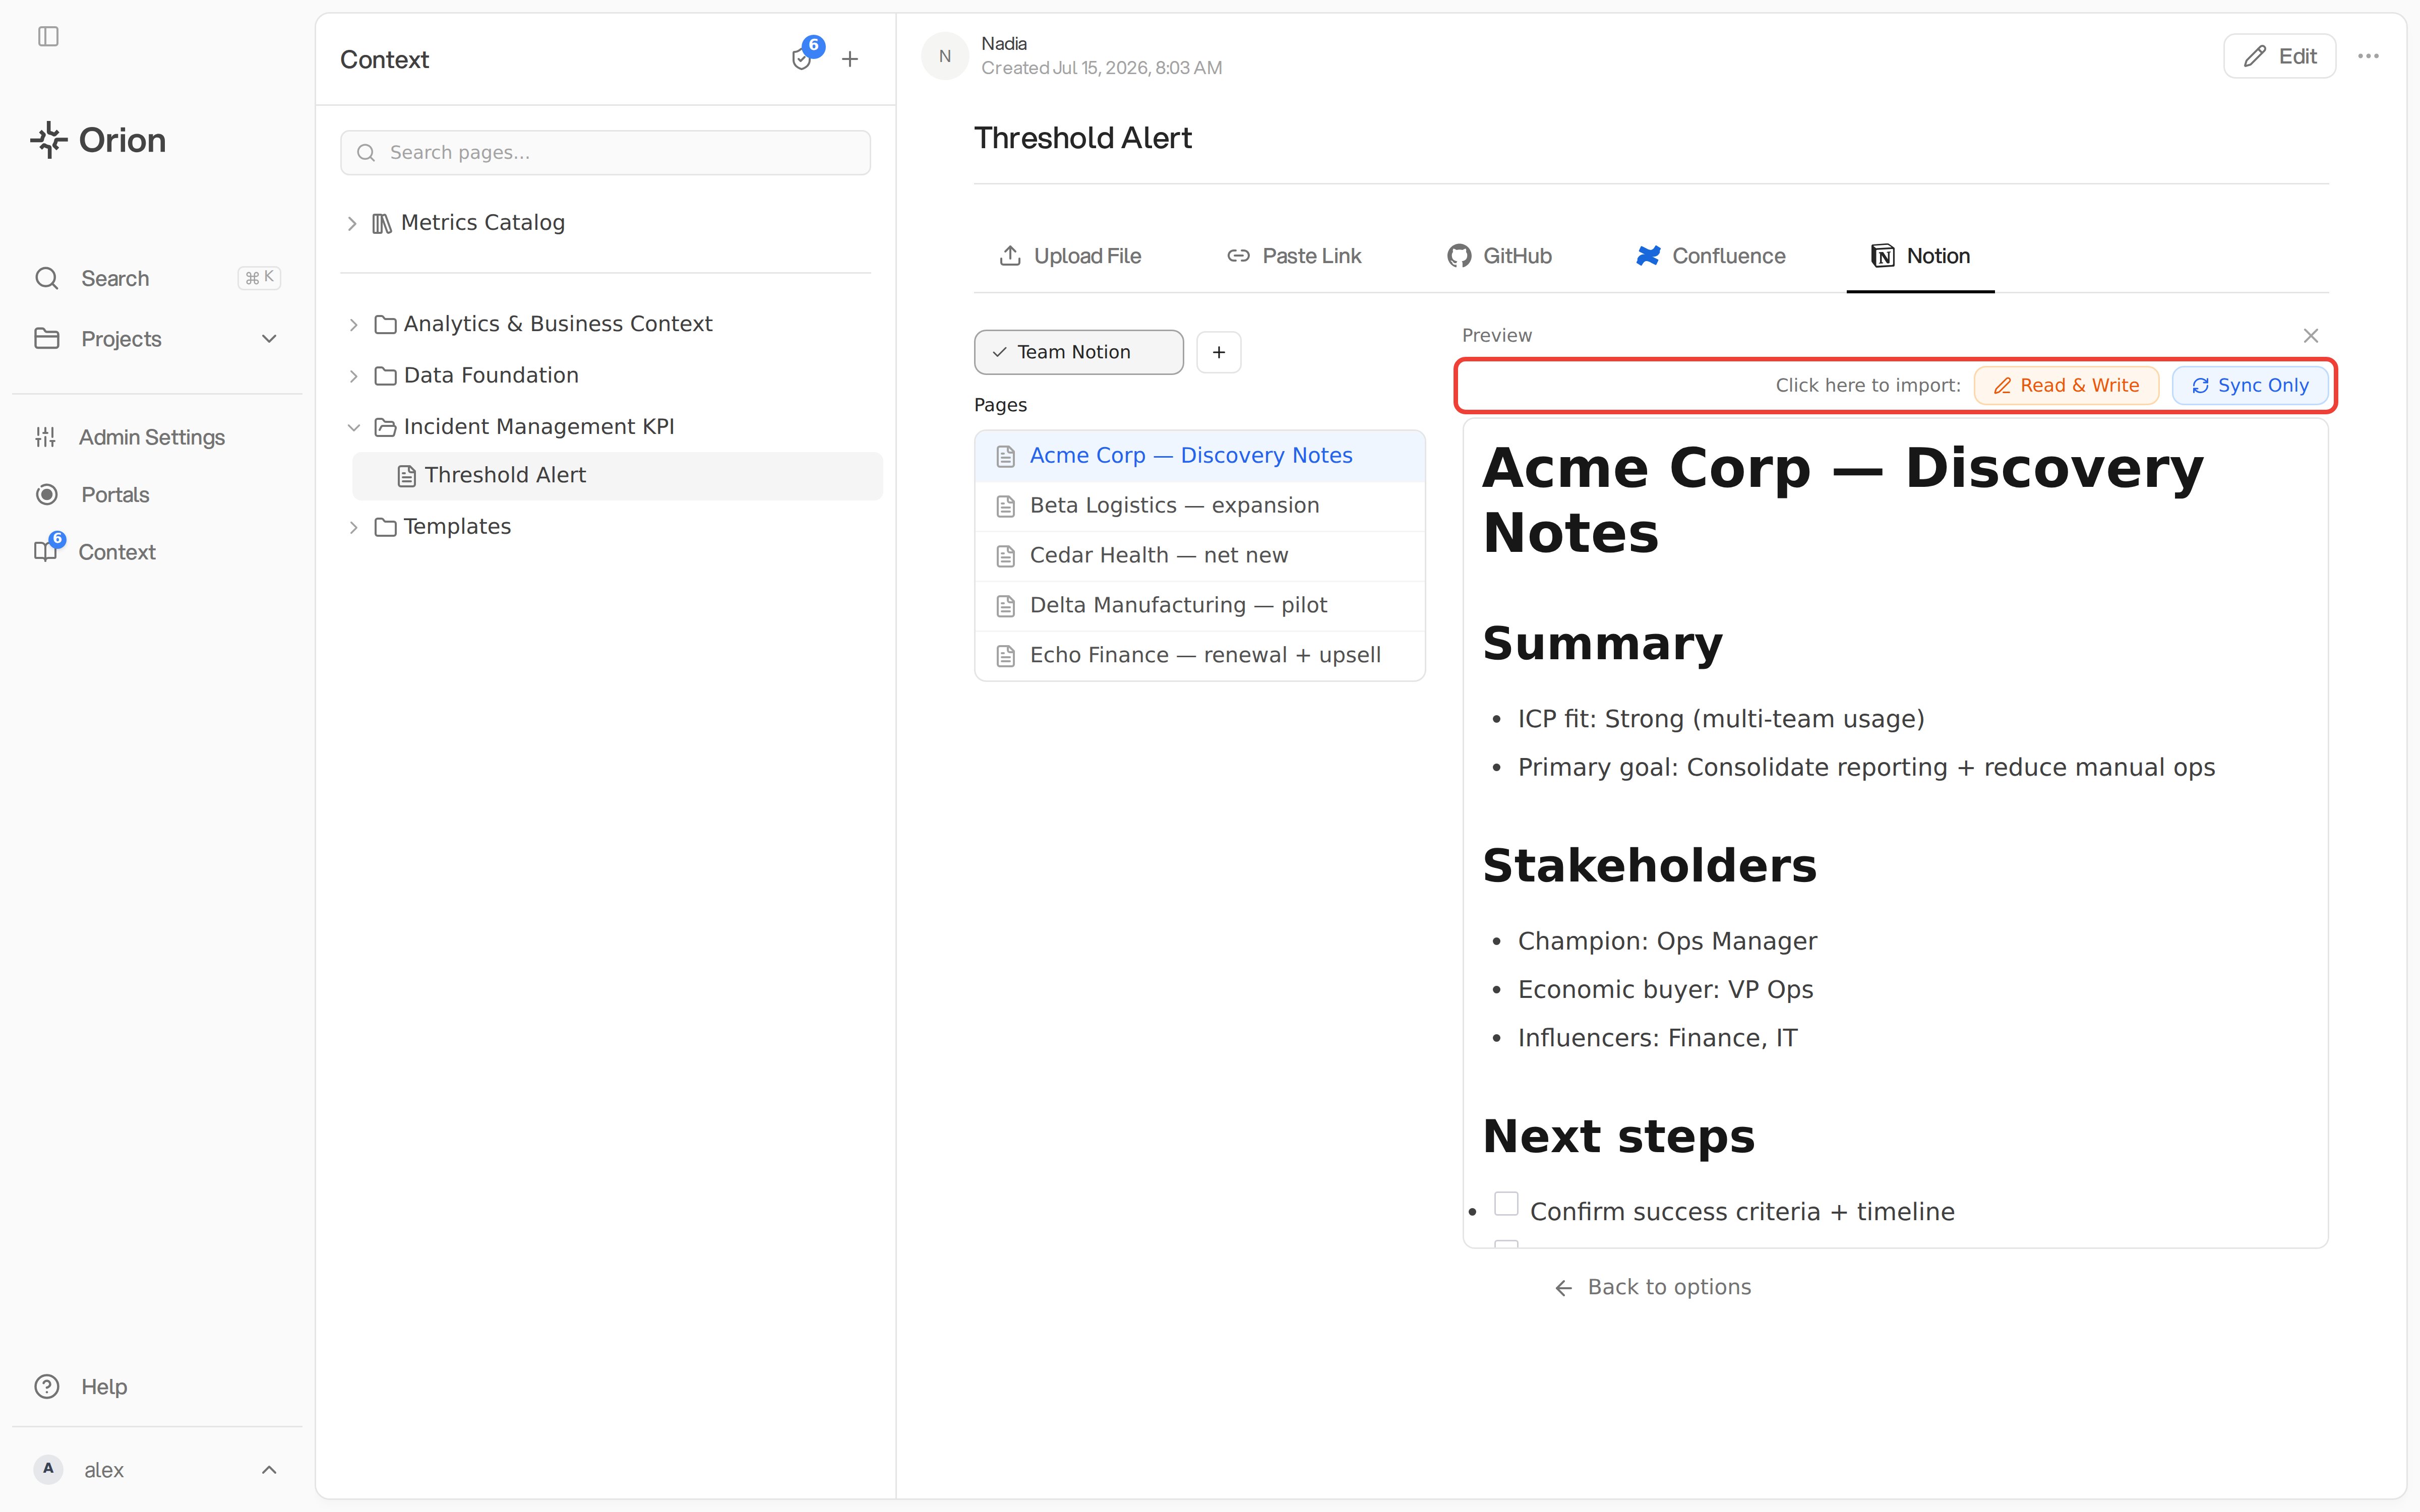Select Cedar Health — net new page

click(x=1200, y=556)
